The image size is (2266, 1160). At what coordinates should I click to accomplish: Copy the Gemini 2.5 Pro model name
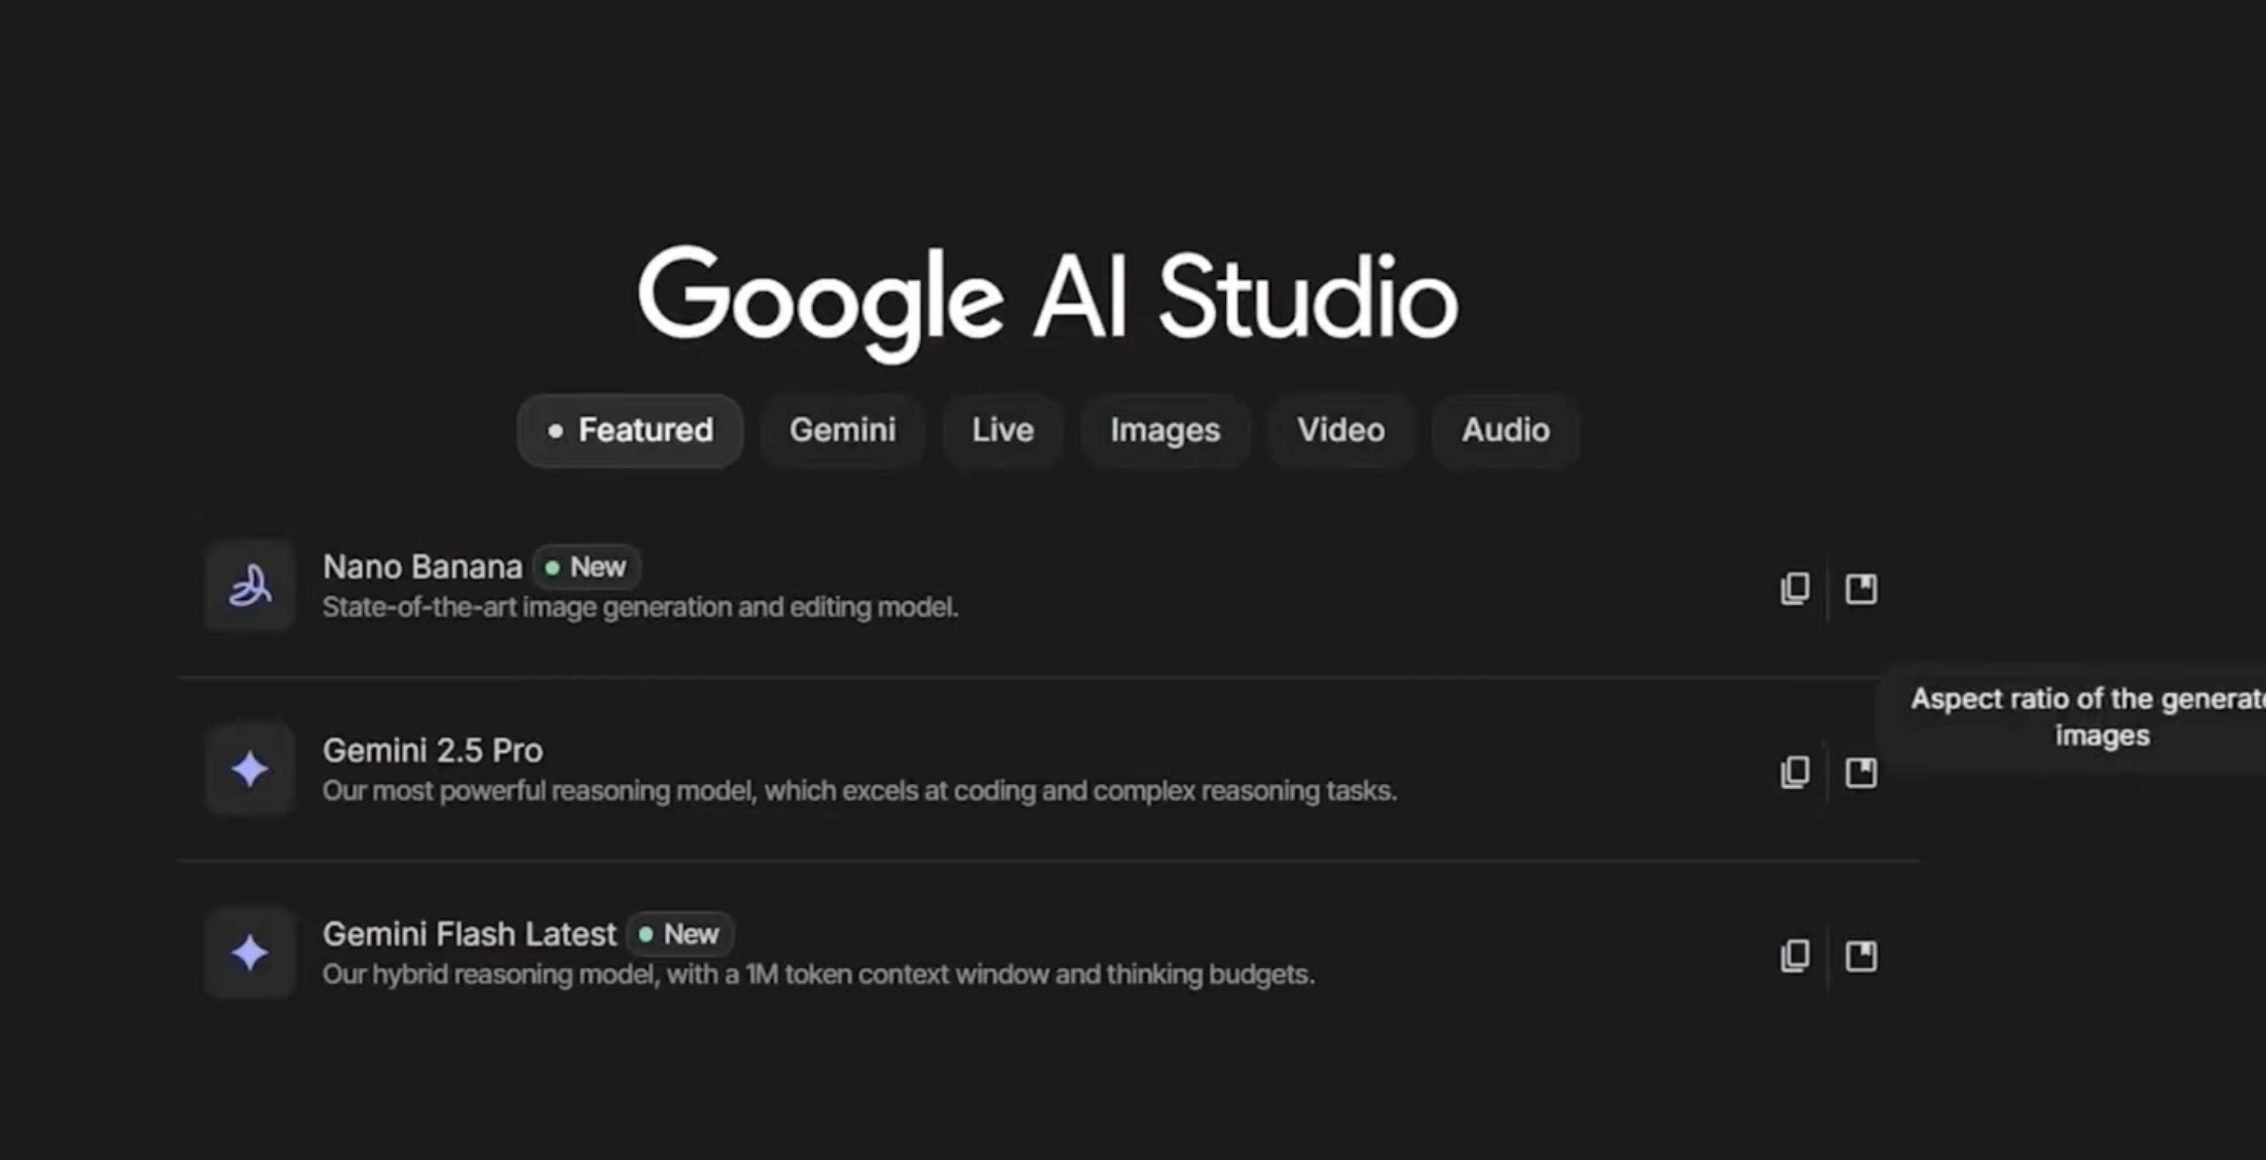click(x=1795, y=772)
